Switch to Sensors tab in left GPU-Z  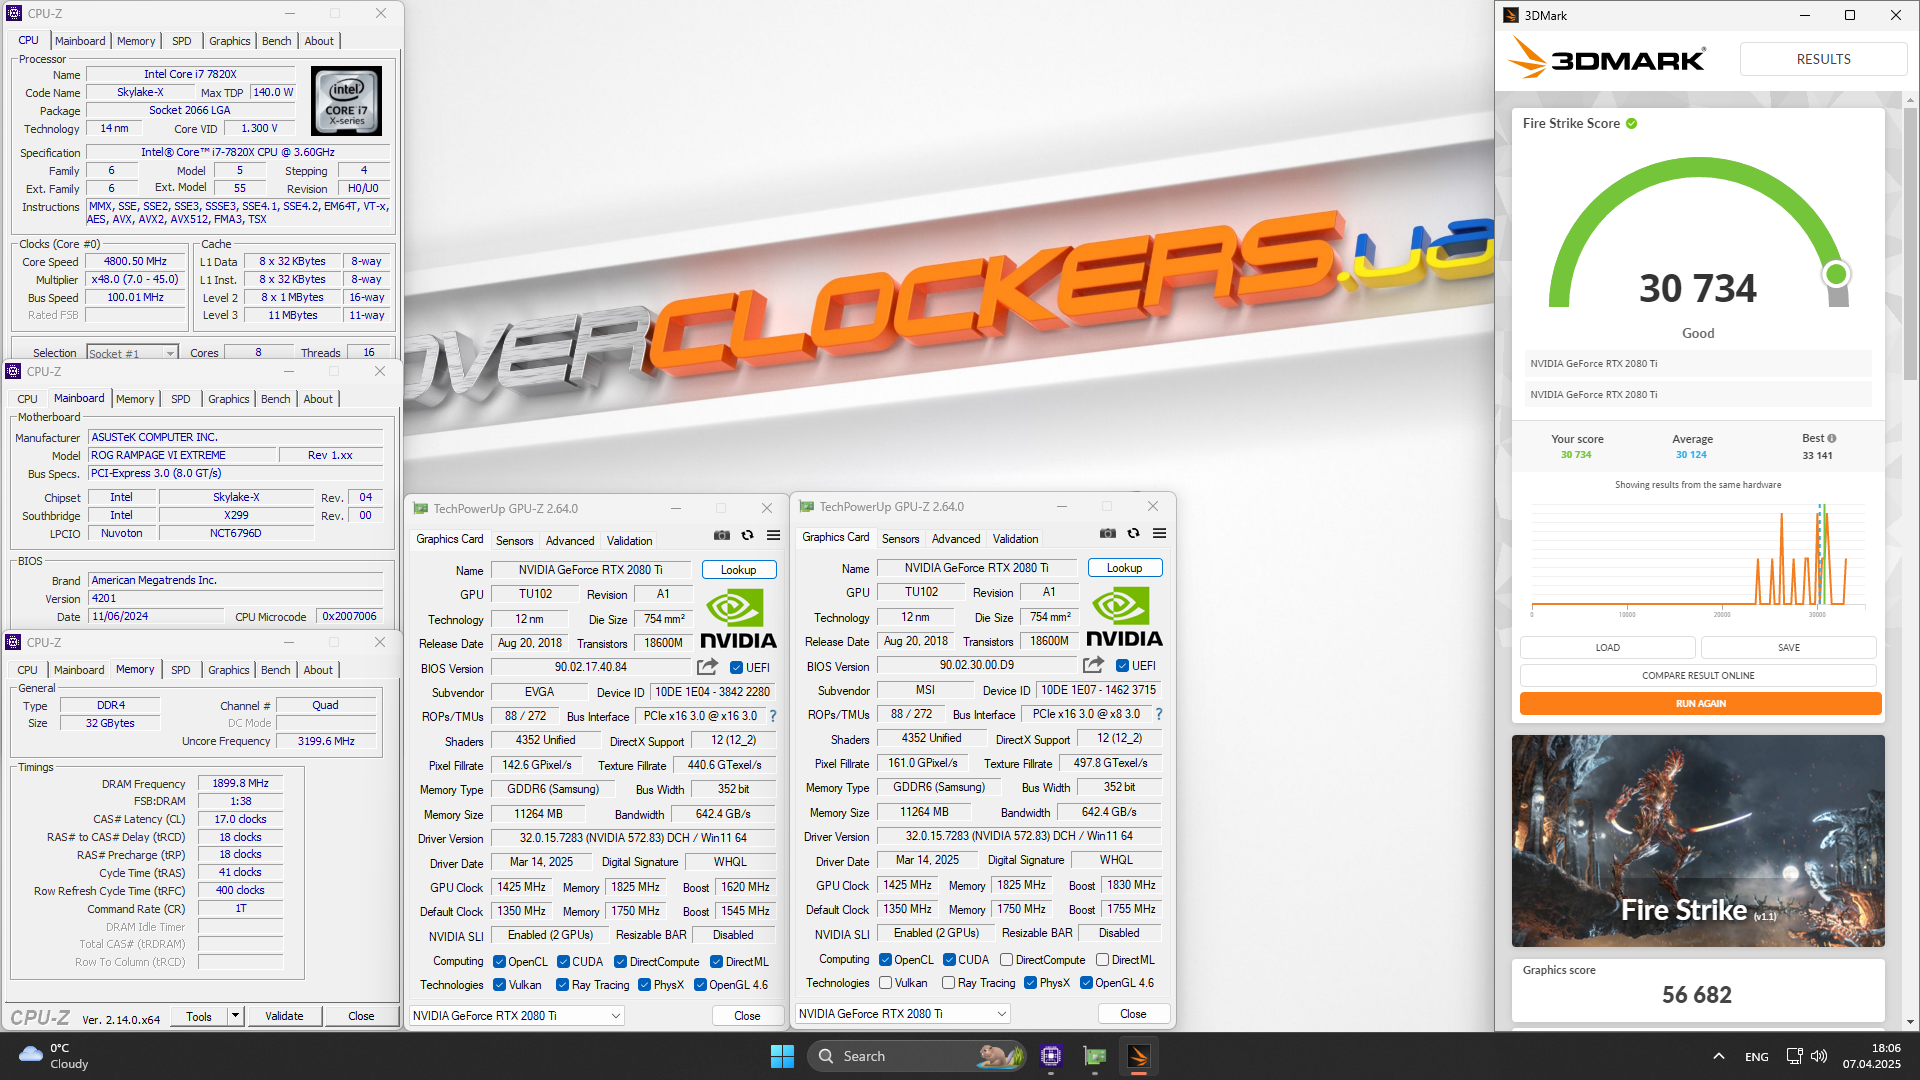click(515, 541)
